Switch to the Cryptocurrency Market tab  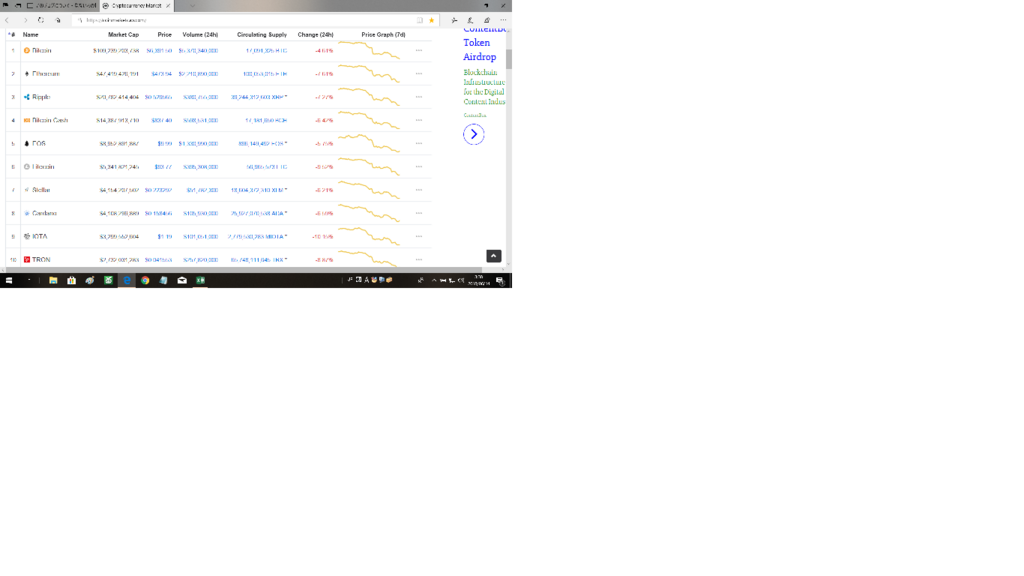coord(136,6)
